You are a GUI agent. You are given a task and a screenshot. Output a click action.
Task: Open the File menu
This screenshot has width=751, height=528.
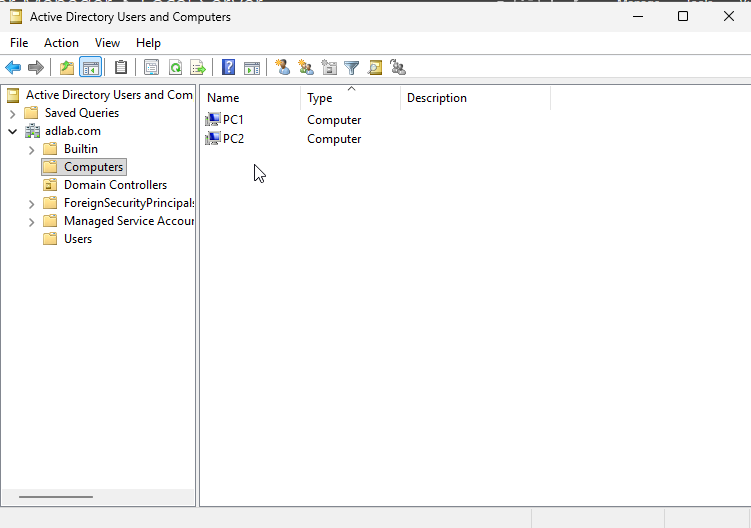19,43
